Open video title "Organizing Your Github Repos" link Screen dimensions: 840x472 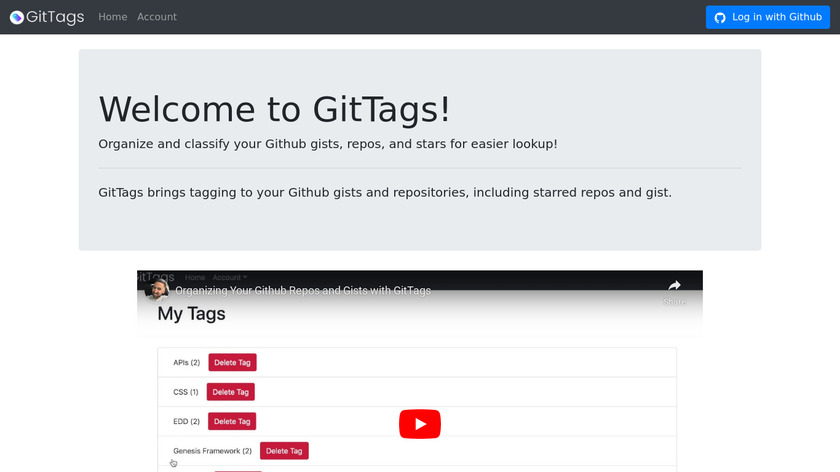coord(303,290)
